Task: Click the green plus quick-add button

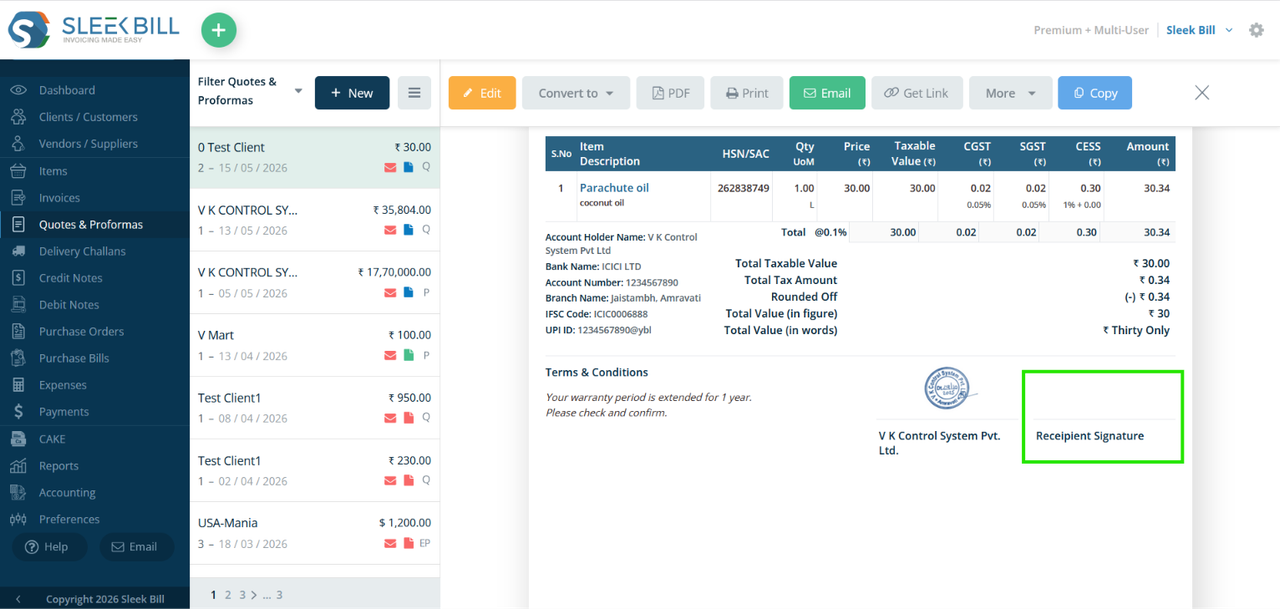Action: tap(219, 30)
